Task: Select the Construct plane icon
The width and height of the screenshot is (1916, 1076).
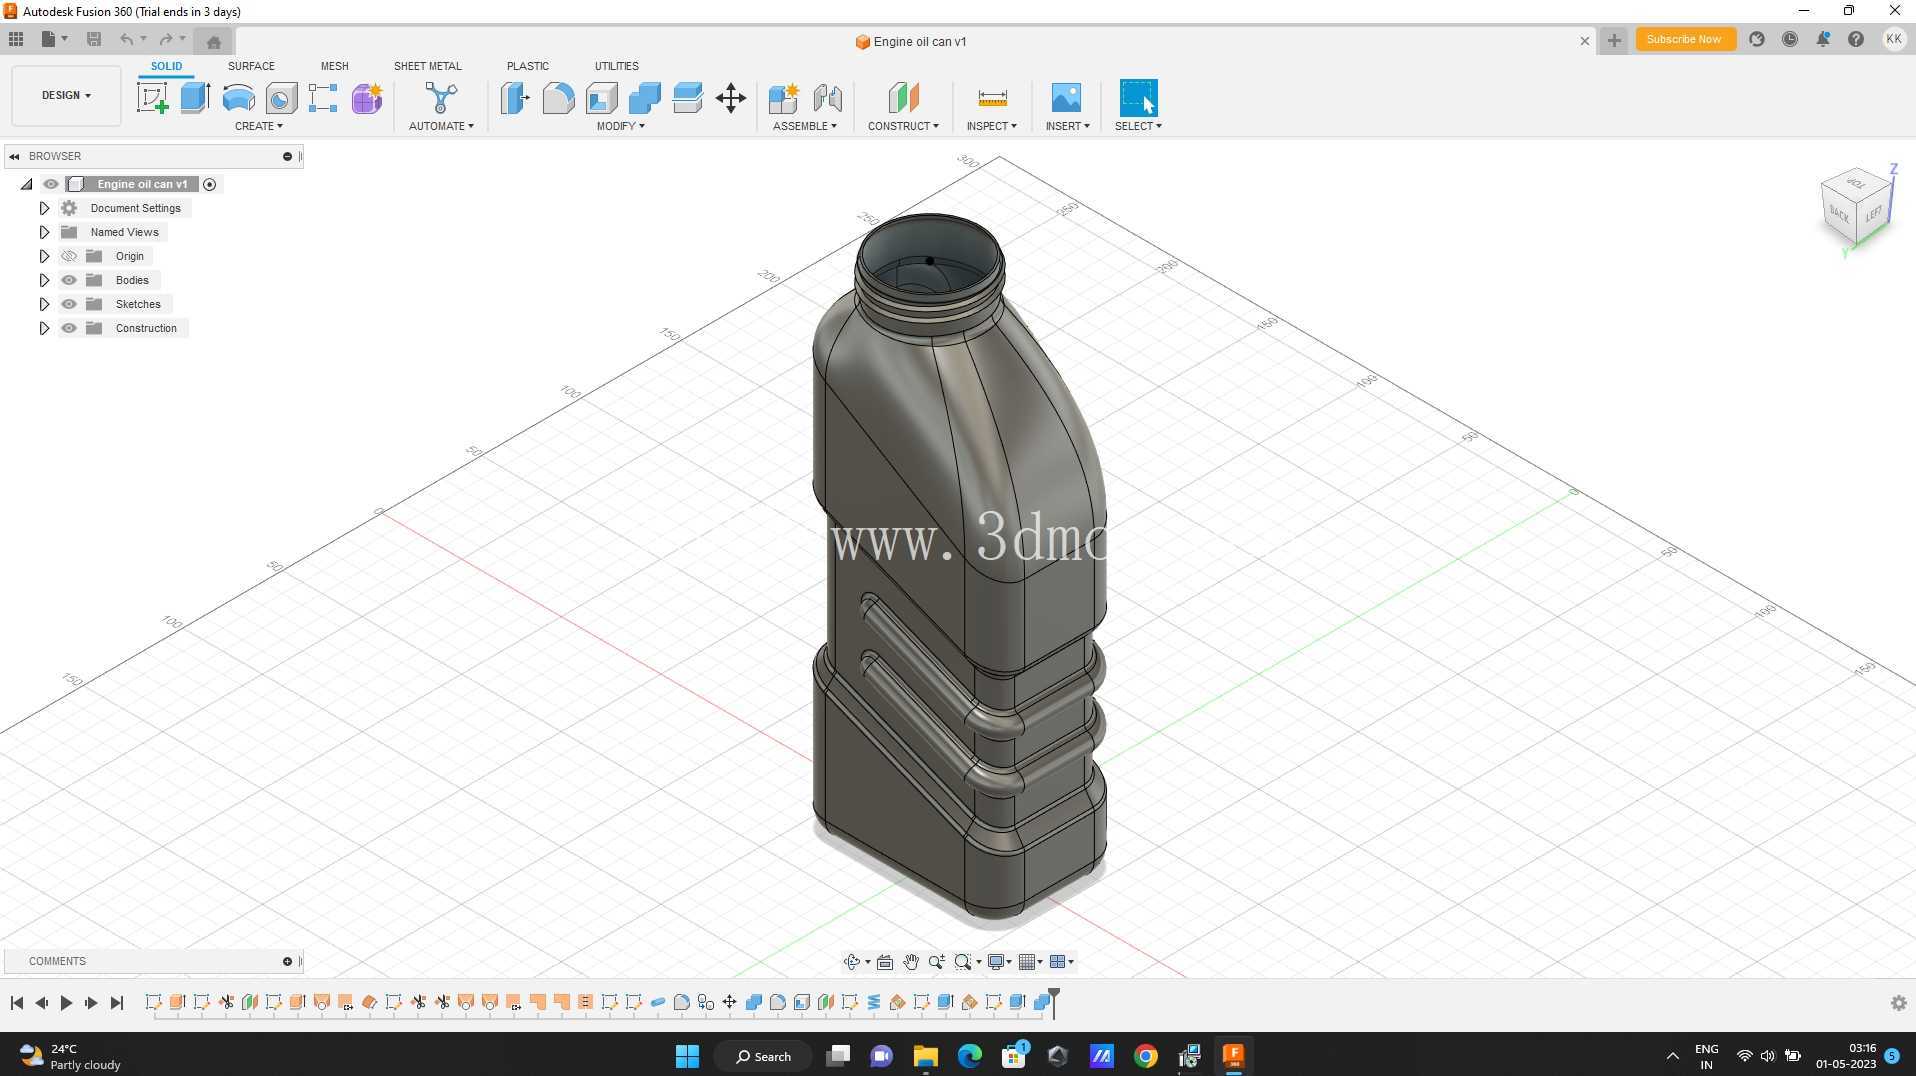Action: click(903, 98)
